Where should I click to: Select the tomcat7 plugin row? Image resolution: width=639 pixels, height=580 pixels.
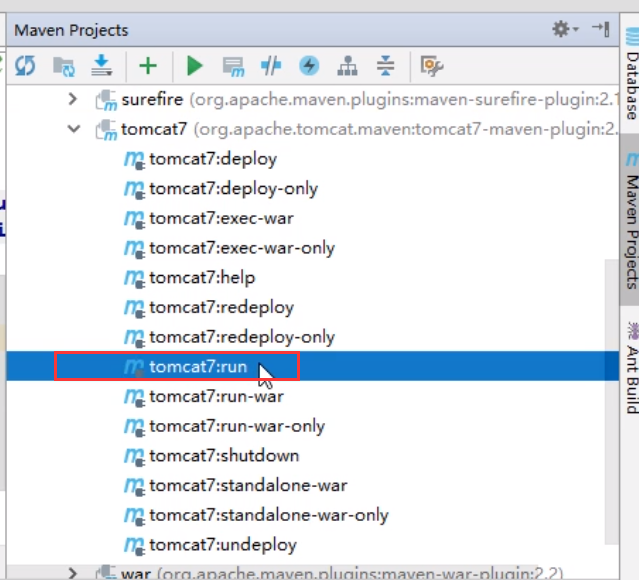pyautogui.click(x=313, y=129)
